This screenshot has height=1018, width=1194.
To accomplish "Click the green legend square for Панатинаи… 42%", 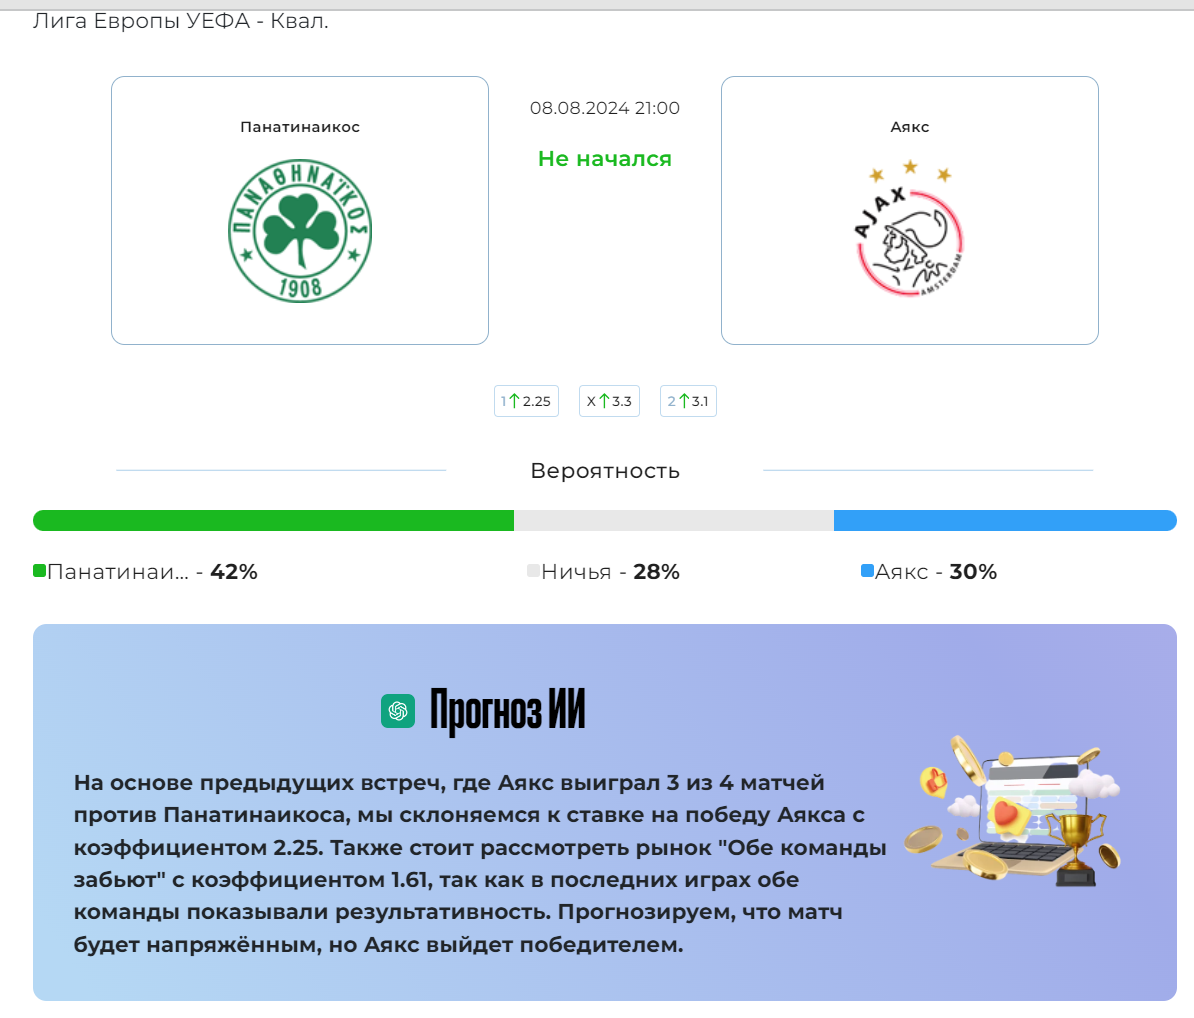I will 40,571.
